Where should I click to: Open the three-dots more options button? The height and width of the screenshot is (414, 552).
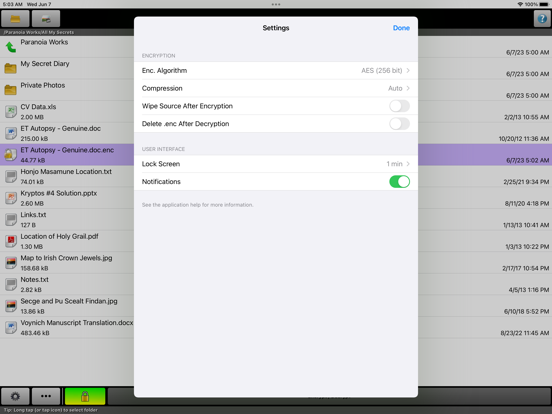pos(46,396)
